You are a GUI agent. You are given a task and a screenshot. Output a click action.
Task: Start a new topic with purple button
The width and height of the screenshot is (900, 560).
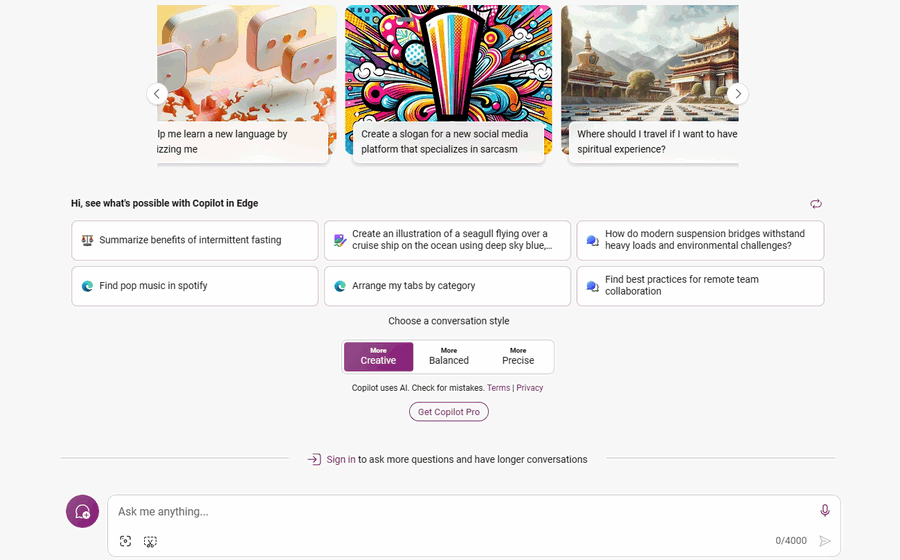(x=82, y=511)
